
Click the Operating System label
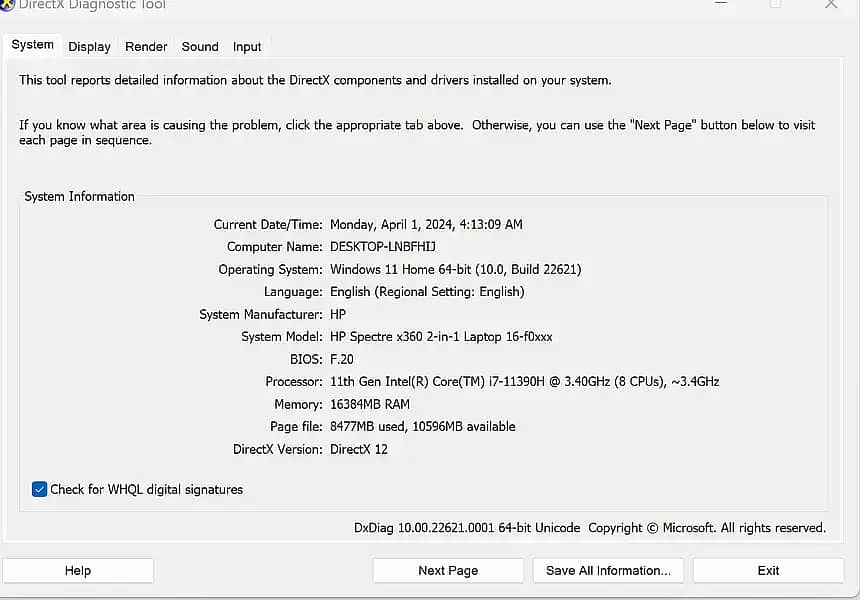tap(270, 269)
